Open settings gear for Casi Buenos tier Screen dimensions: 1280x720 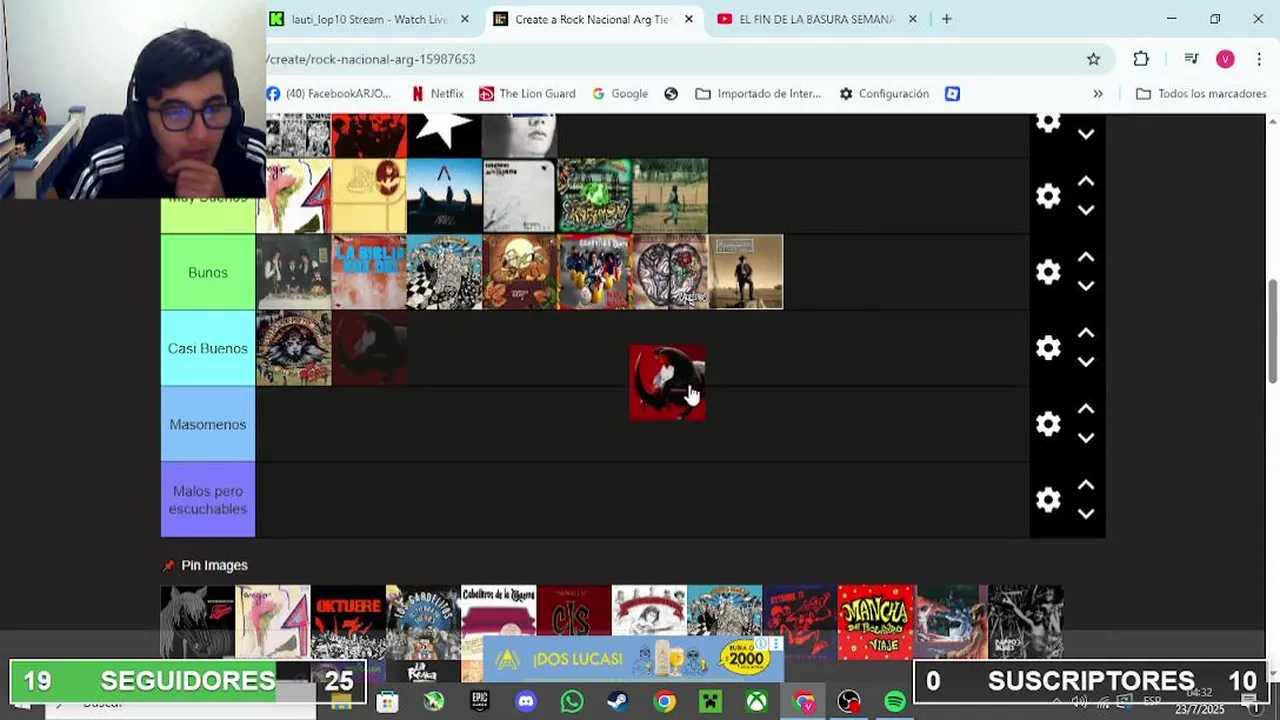pyautogui.click(x=1048, y=348)
